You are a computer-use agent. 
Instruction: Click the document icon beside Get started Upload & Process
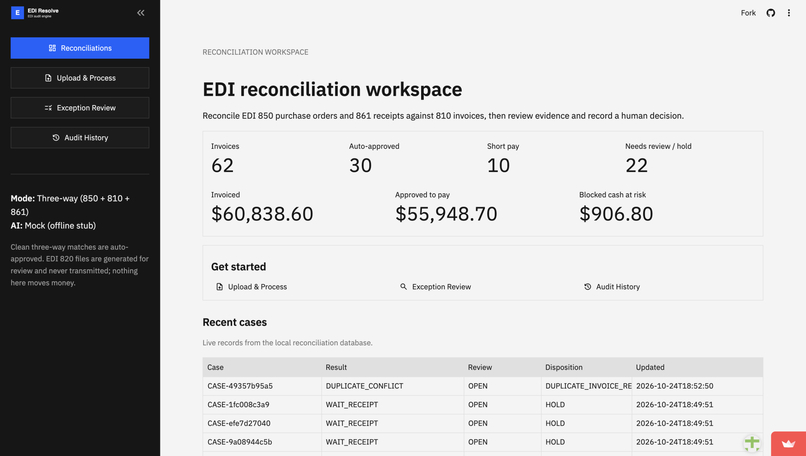pos(219,287)
